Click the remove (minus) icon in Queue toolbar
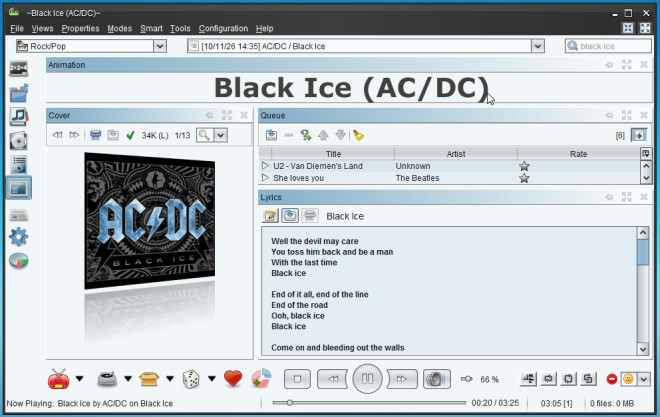 coord(288,135)
